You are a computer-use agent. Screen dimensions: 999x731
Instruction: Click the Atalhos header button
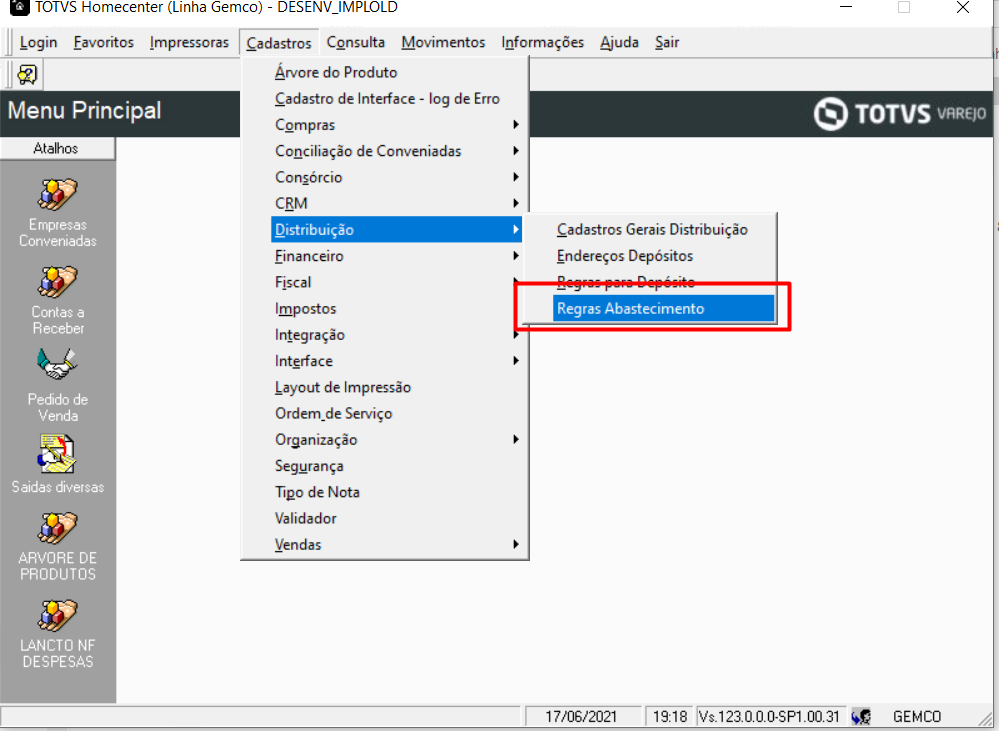coord(57,148)
